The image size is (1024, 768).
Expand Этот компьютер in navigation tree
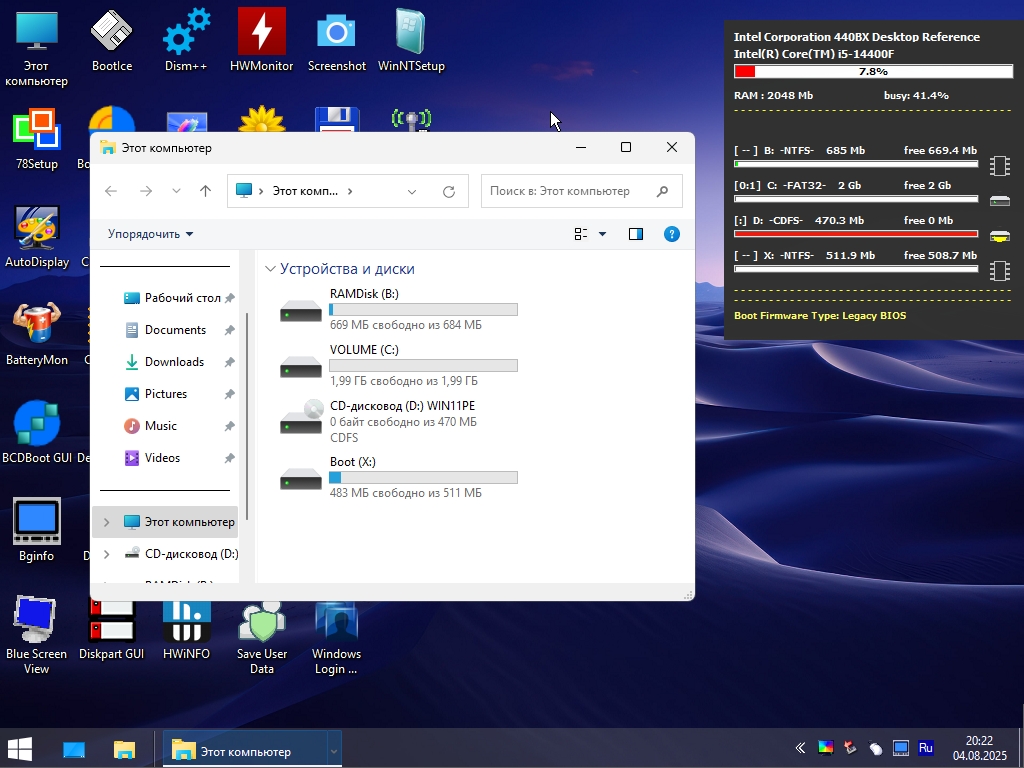point(106,522)
